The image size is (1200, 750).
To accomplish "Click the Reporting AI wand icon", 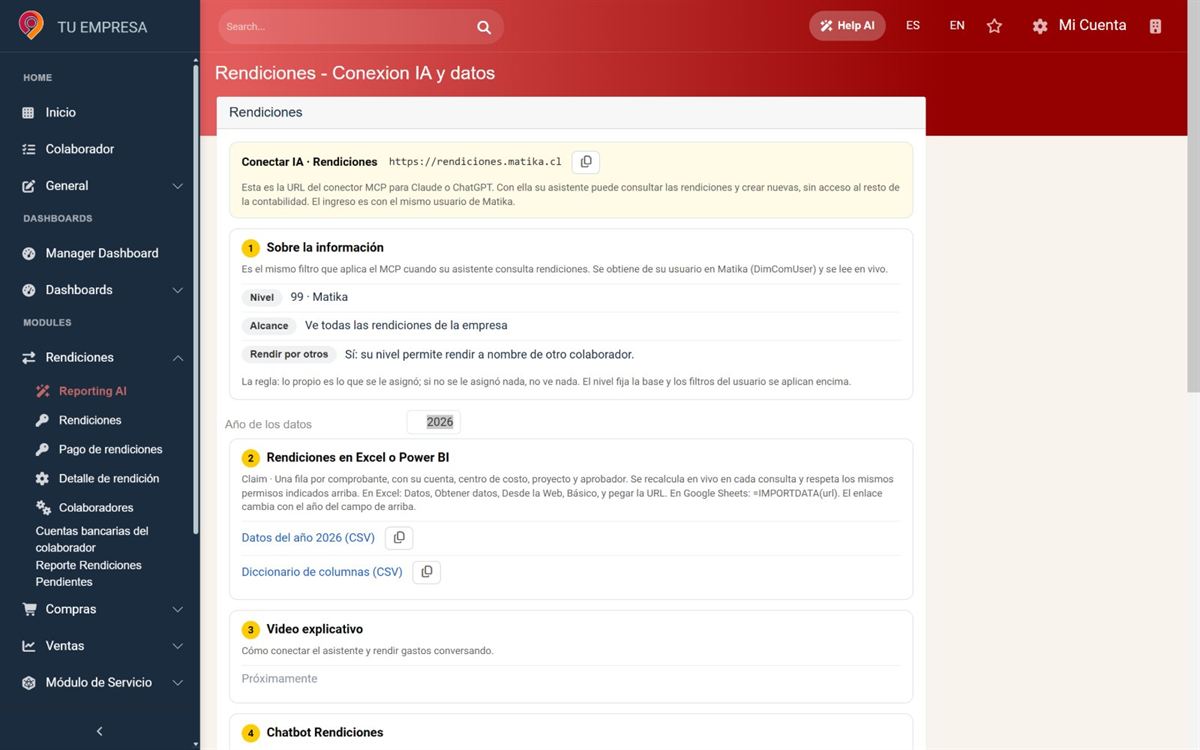I will [42, 391].
